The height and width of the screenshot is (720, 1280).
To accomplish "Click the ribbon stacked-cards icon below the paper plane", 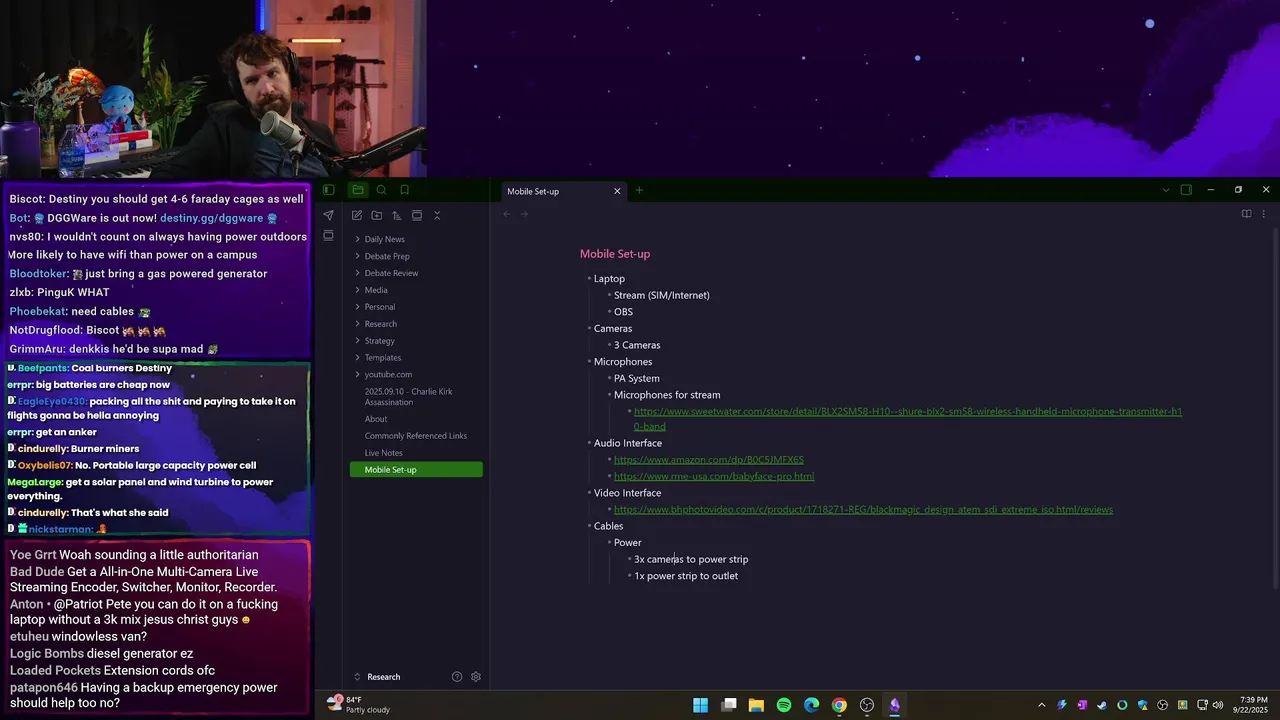I will (x=328, y=236).
